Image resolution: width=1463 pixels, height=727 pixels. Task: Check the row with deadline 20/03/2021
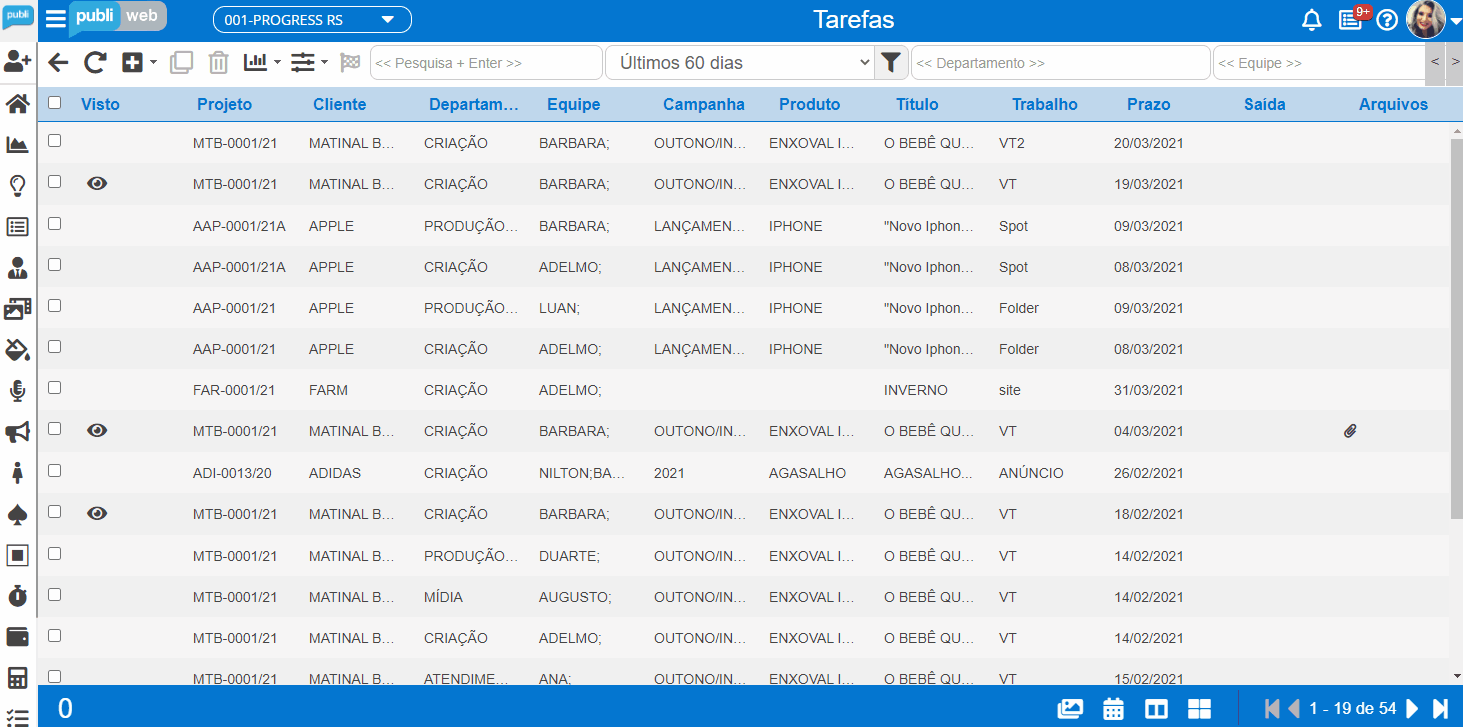click(x=54, y=141)
